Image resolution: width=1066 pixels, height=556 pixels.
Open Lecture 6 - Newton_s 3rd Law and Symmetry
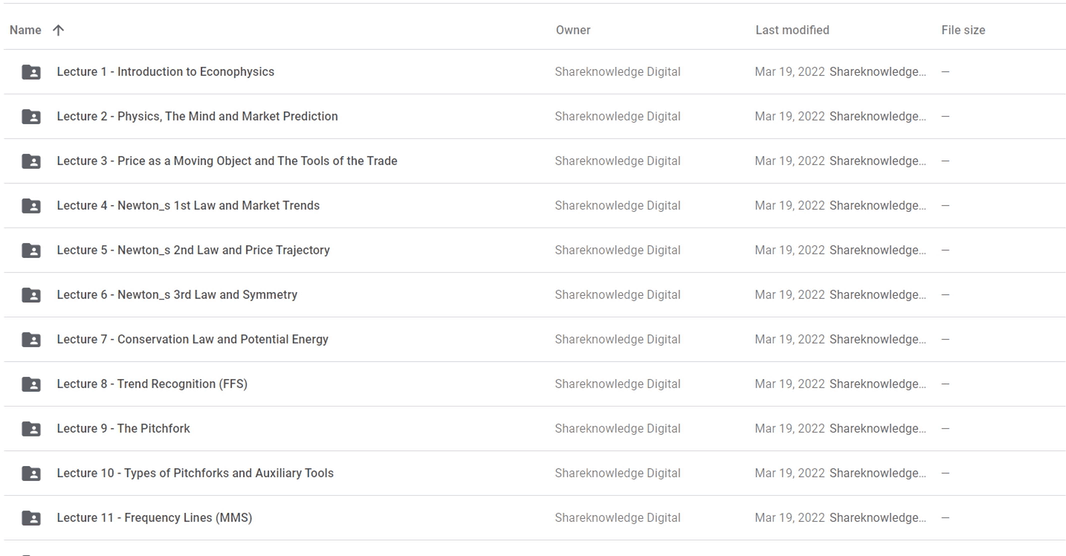pyautogui.click(x=177, y=294)
